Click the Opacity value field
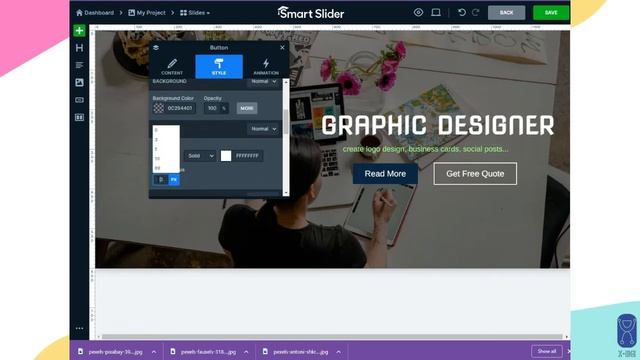The height and width of the screenshot is (360, 640). [x=212, y=108]
